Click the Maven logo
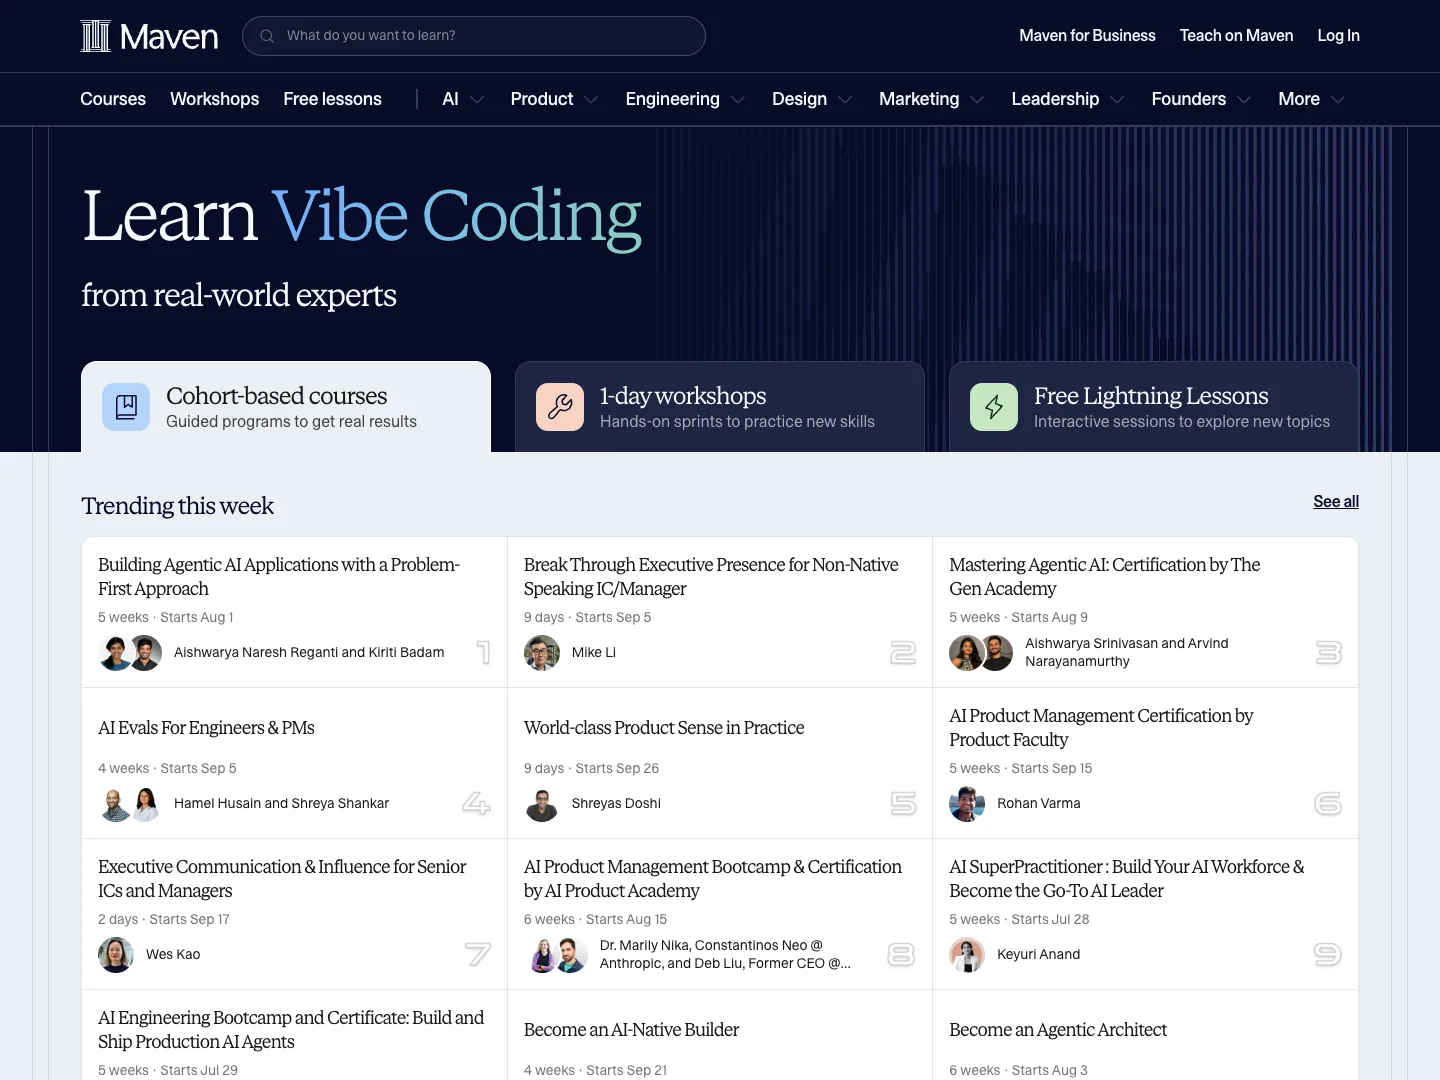 tap(149, 36)
